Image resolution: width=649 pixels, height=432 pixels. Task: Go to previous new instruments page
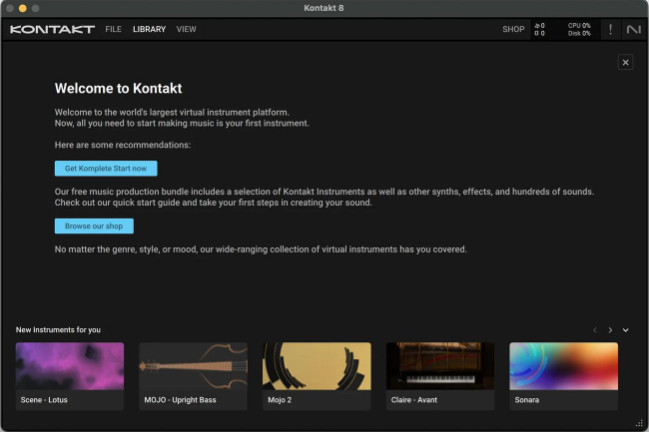pos(595,330)
